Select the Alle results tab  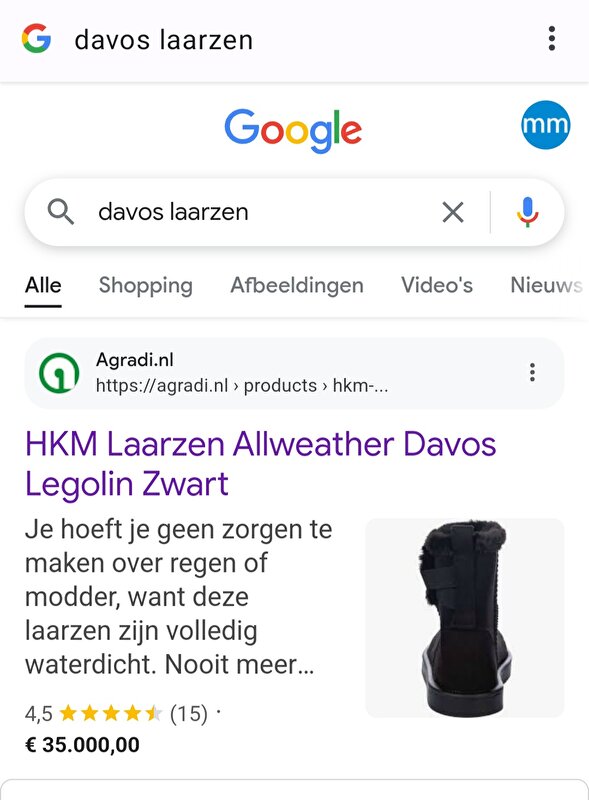pos(43,285)
